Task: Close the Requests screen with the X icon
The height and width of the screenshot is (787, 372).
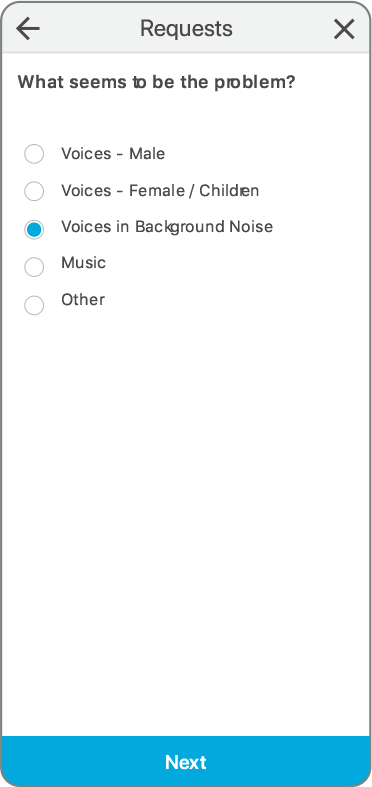Action: coord(344,29)
